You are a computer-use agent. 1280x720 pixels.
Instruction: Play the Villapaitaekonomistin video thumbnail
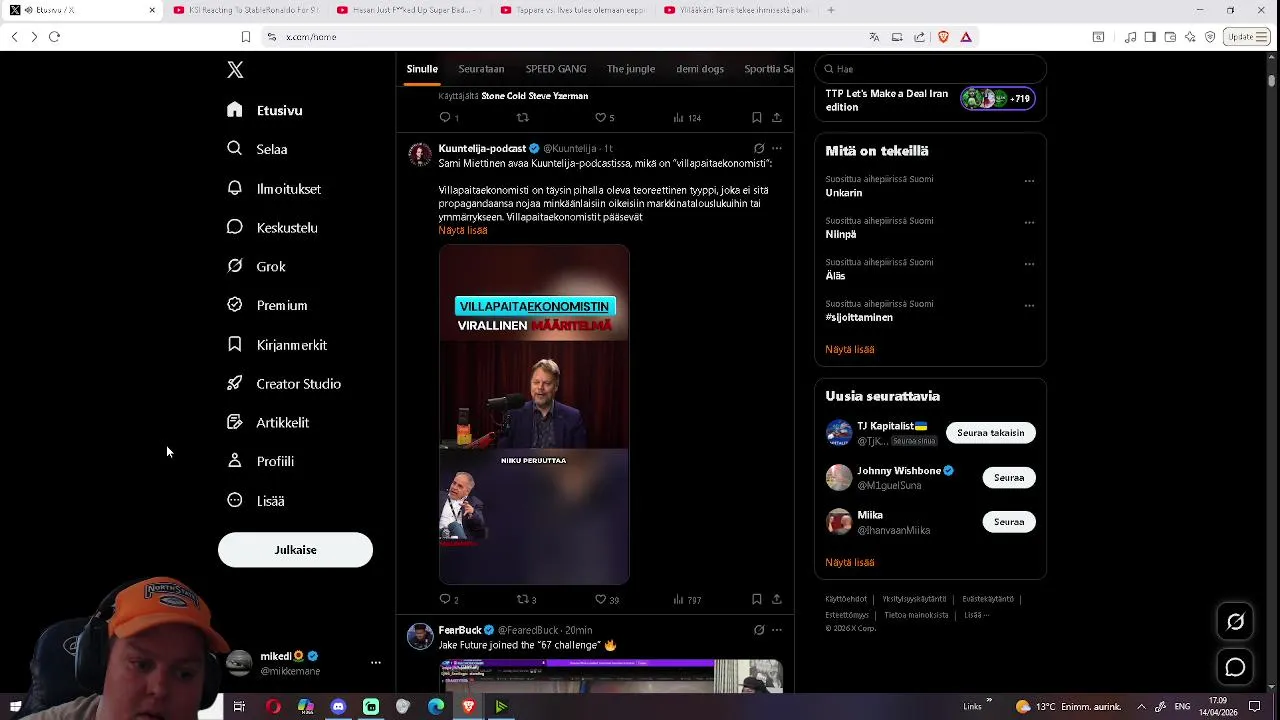click(534, 415)
